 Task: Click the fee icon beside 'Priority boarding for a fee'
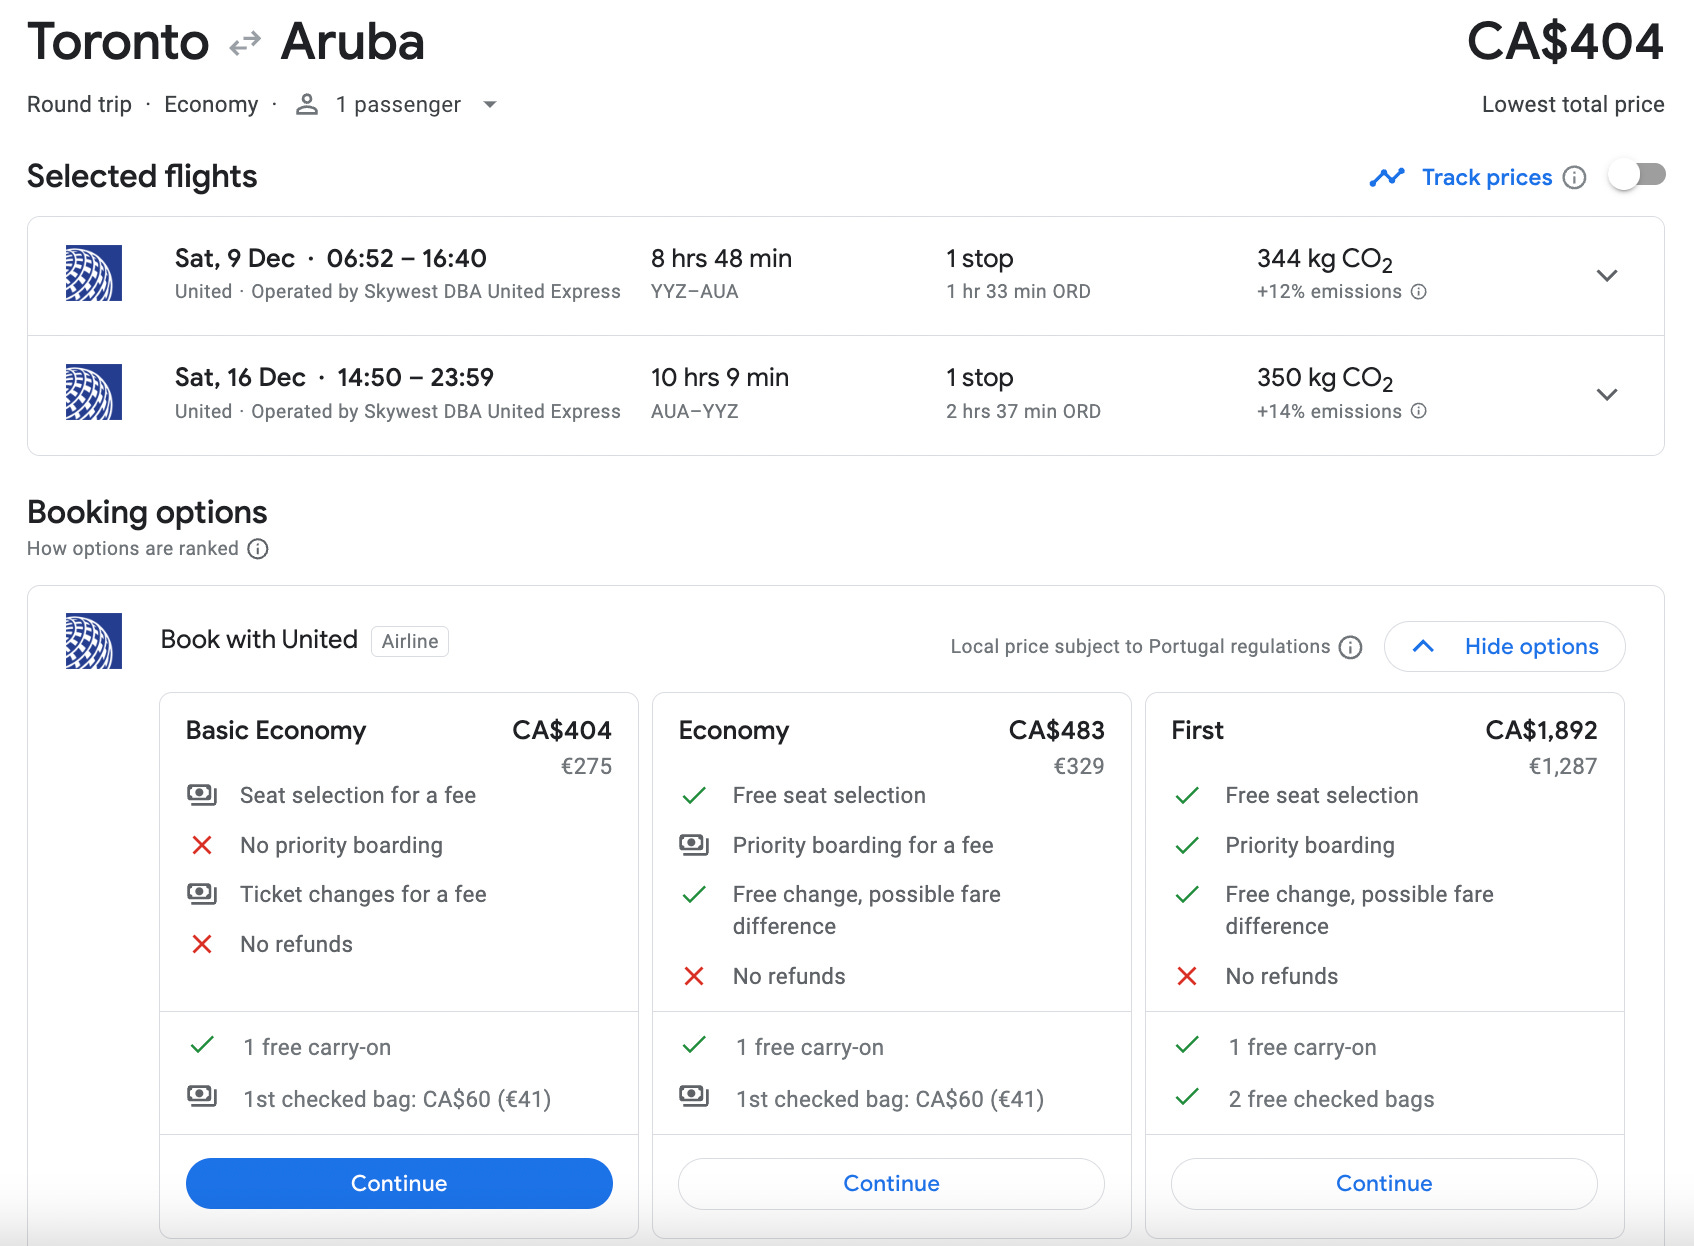tap(694, 845)
